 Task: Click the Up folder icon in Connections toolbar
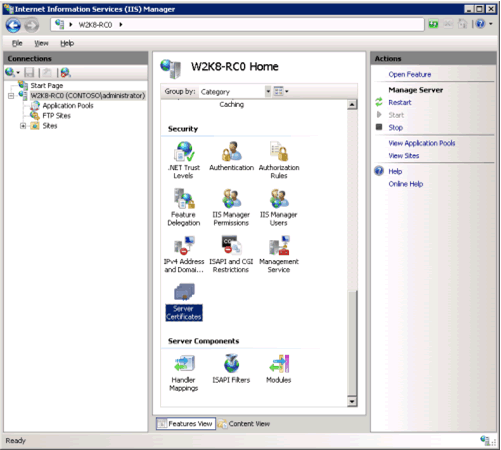pyautogui.click(x=47, y=72)
